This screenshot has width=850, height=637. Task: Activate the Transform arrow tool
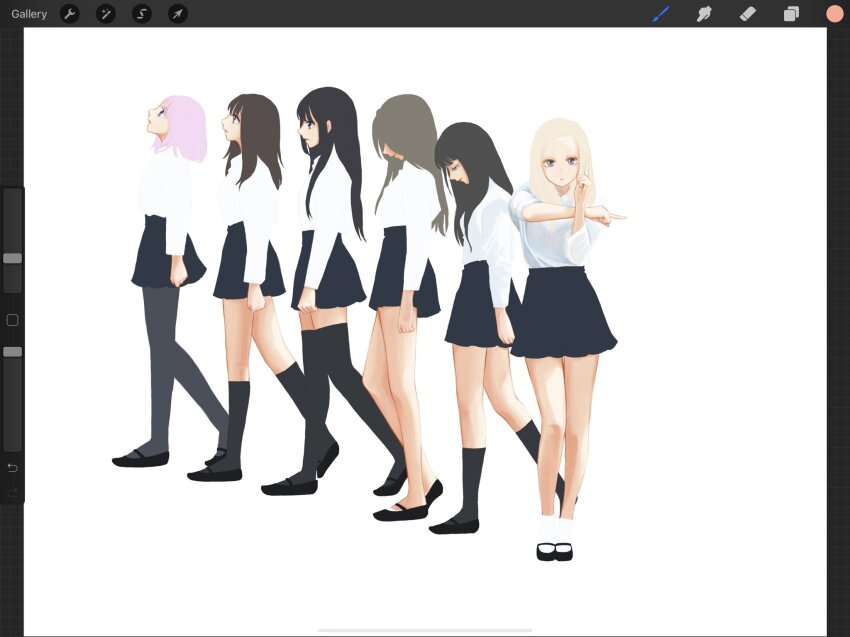click(x=177, y=14)
